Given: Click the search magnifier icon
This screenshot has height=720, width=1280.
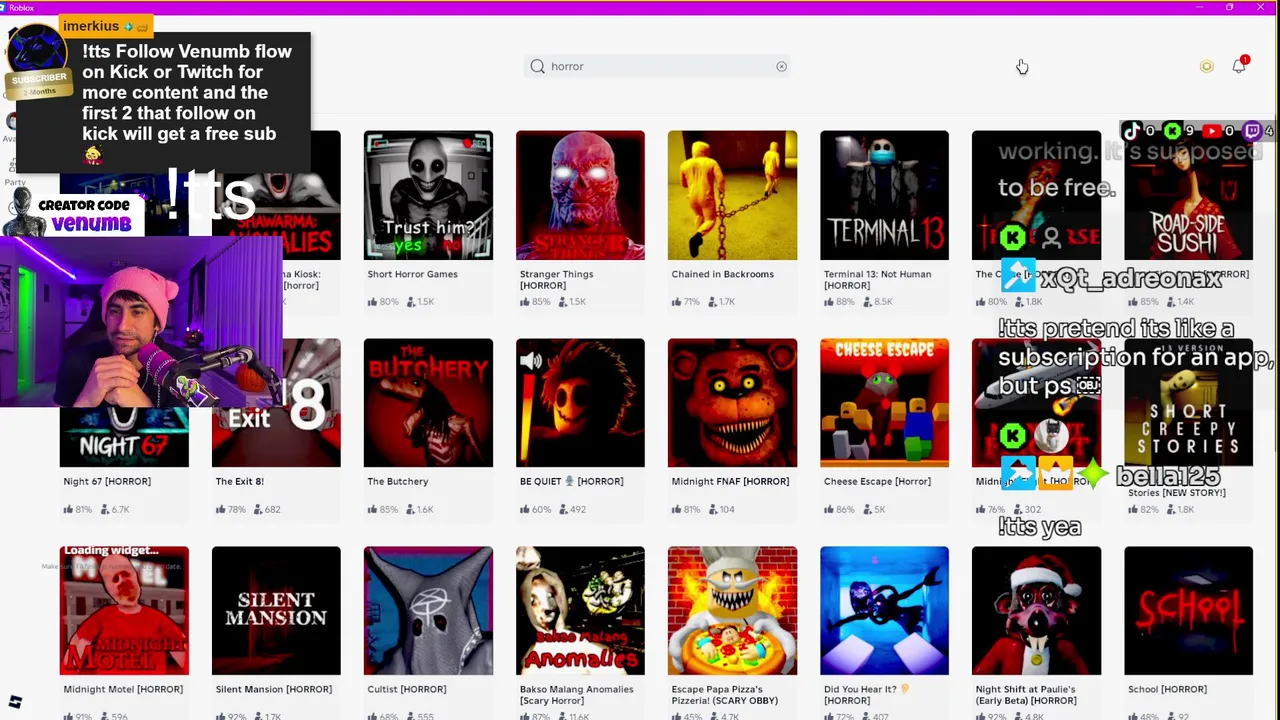Looking at the screenshot, I should [538, 66].
